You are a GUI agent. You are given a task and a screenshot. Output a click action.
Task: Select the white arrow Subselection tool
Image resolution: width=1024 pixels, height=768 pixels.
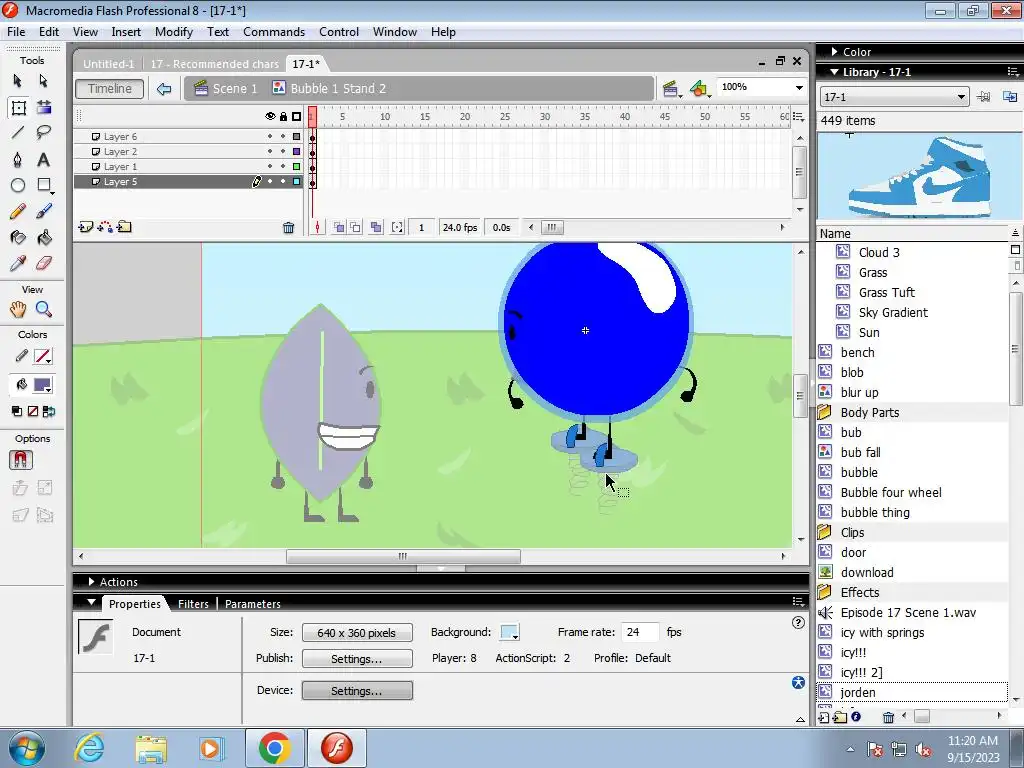[44, 80]
